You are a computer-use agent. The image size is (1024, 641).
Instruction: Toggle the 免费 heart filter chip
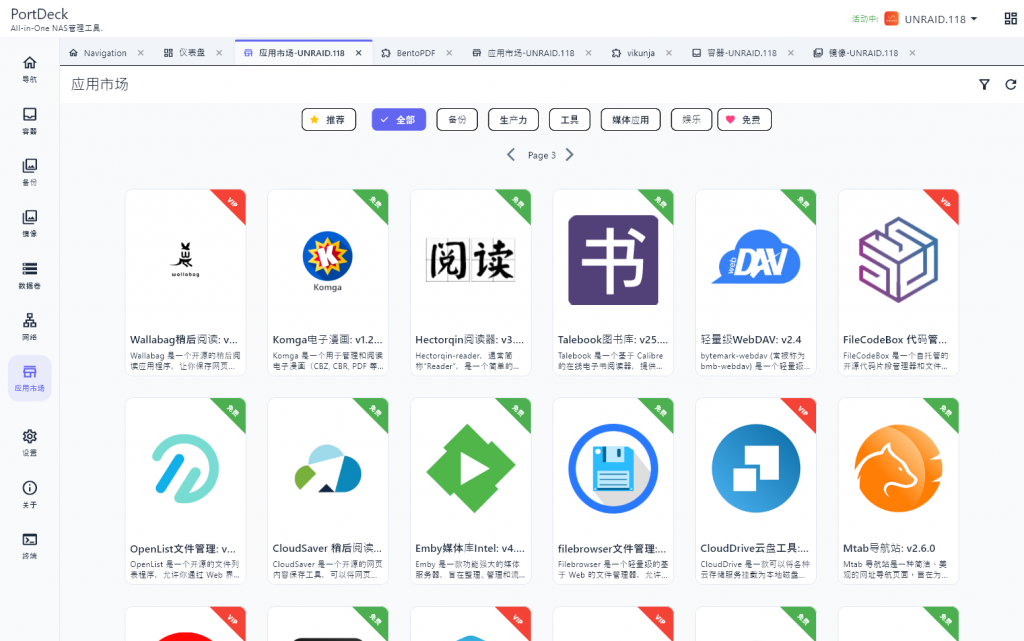tap(743, 120)
